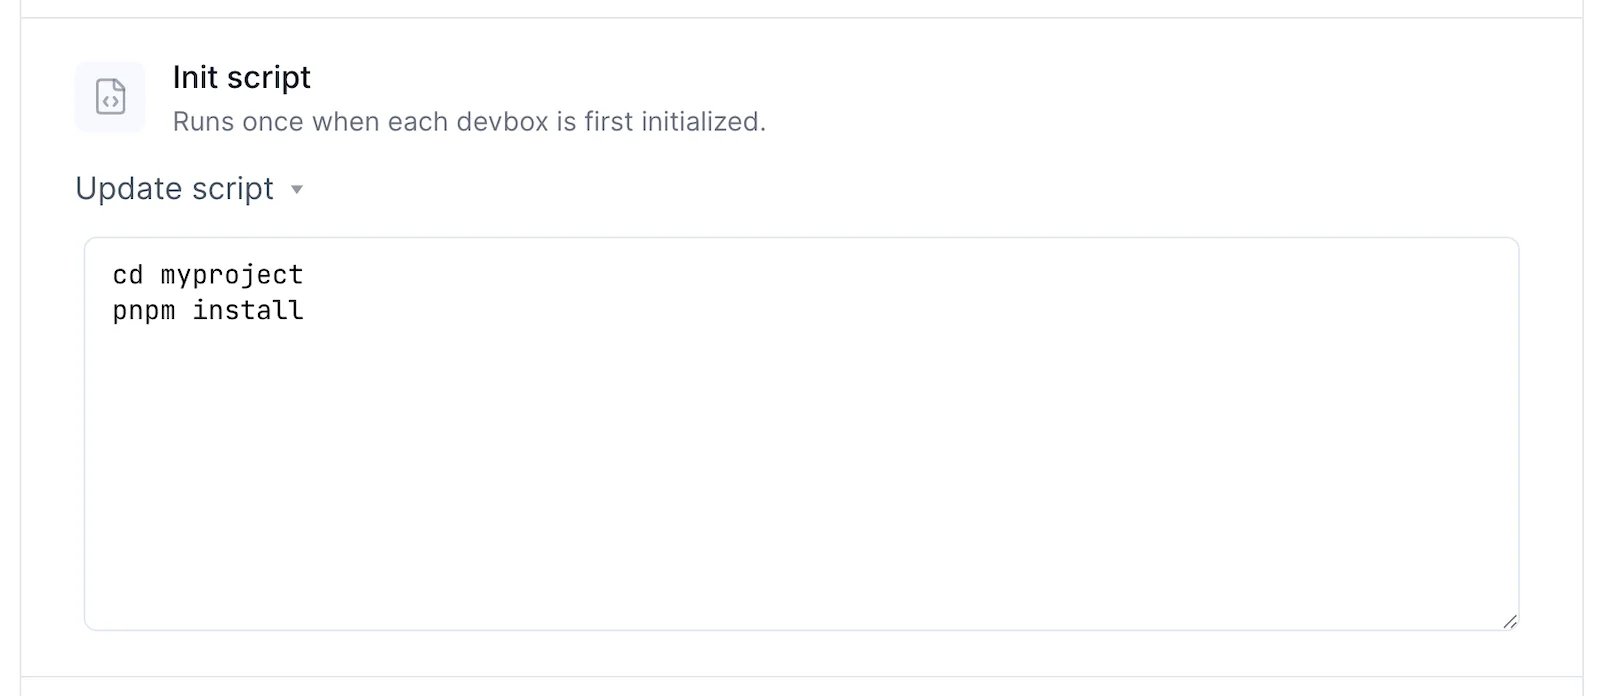Place cursor on "cd myproject" line

pos(208,275)
